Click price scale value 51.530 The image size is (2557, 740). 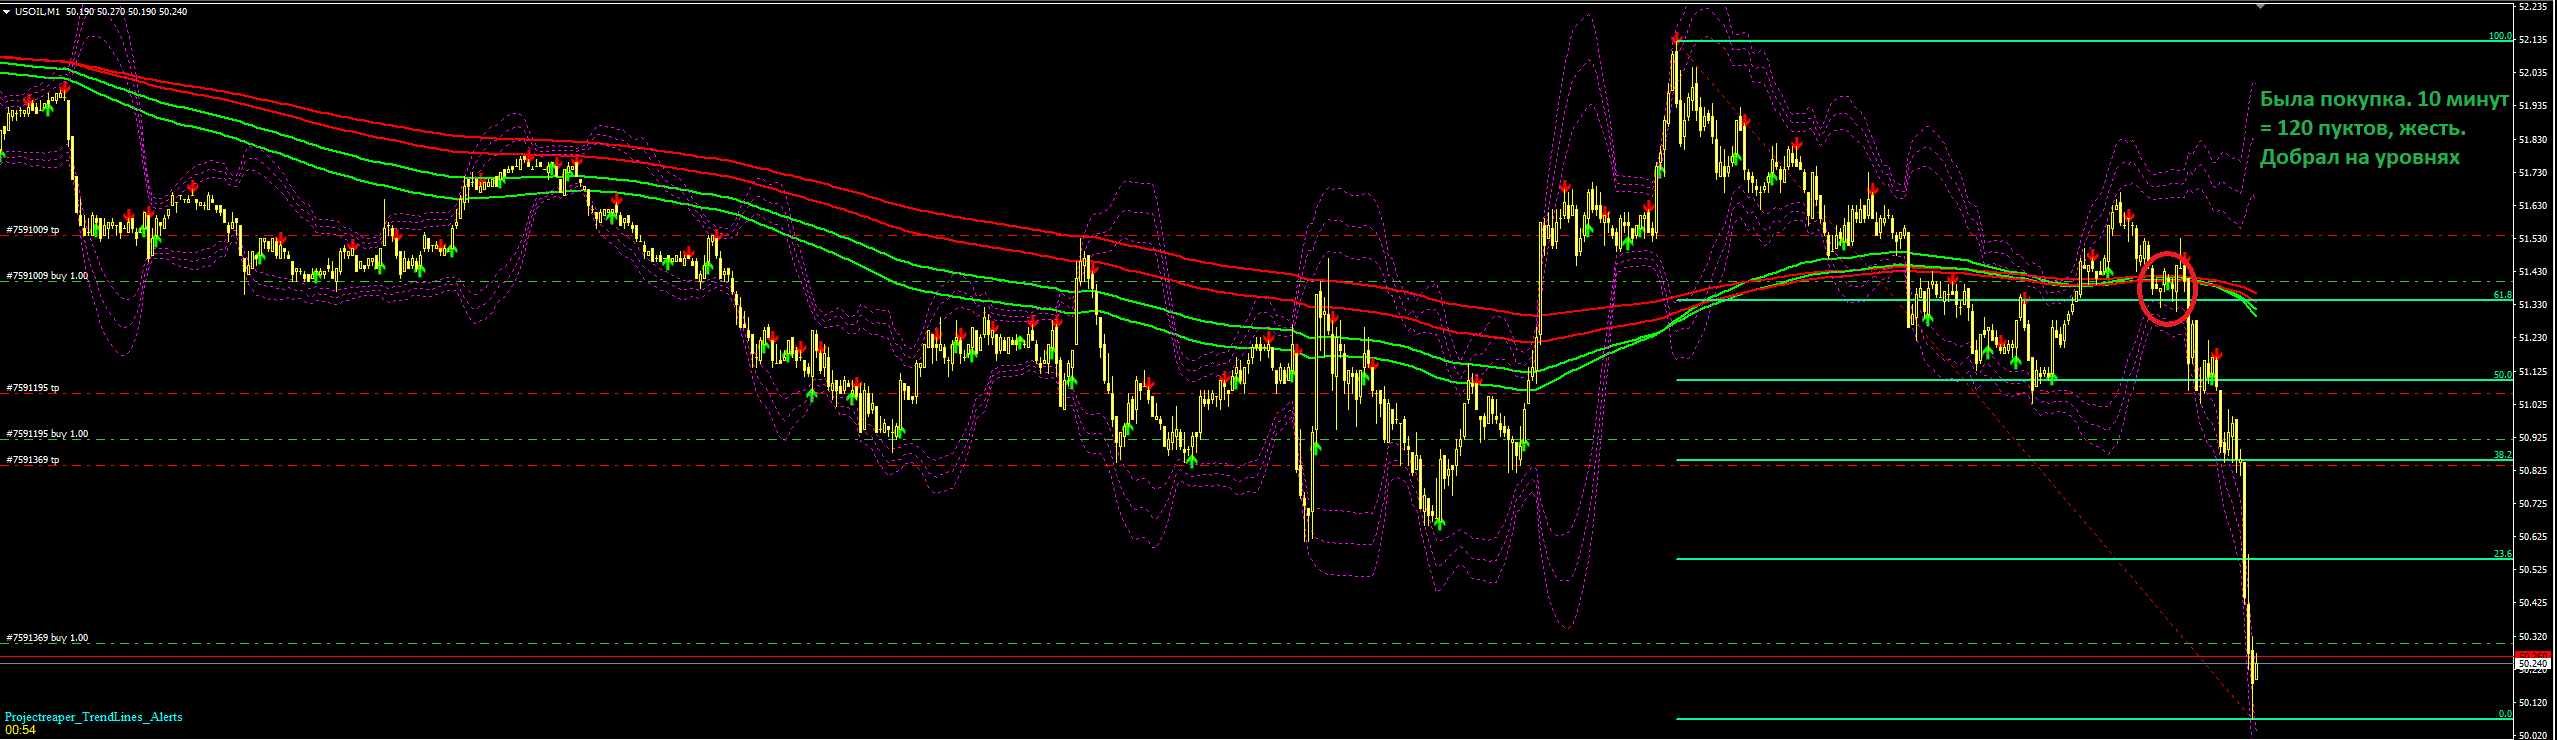[x=2533, y=239]
